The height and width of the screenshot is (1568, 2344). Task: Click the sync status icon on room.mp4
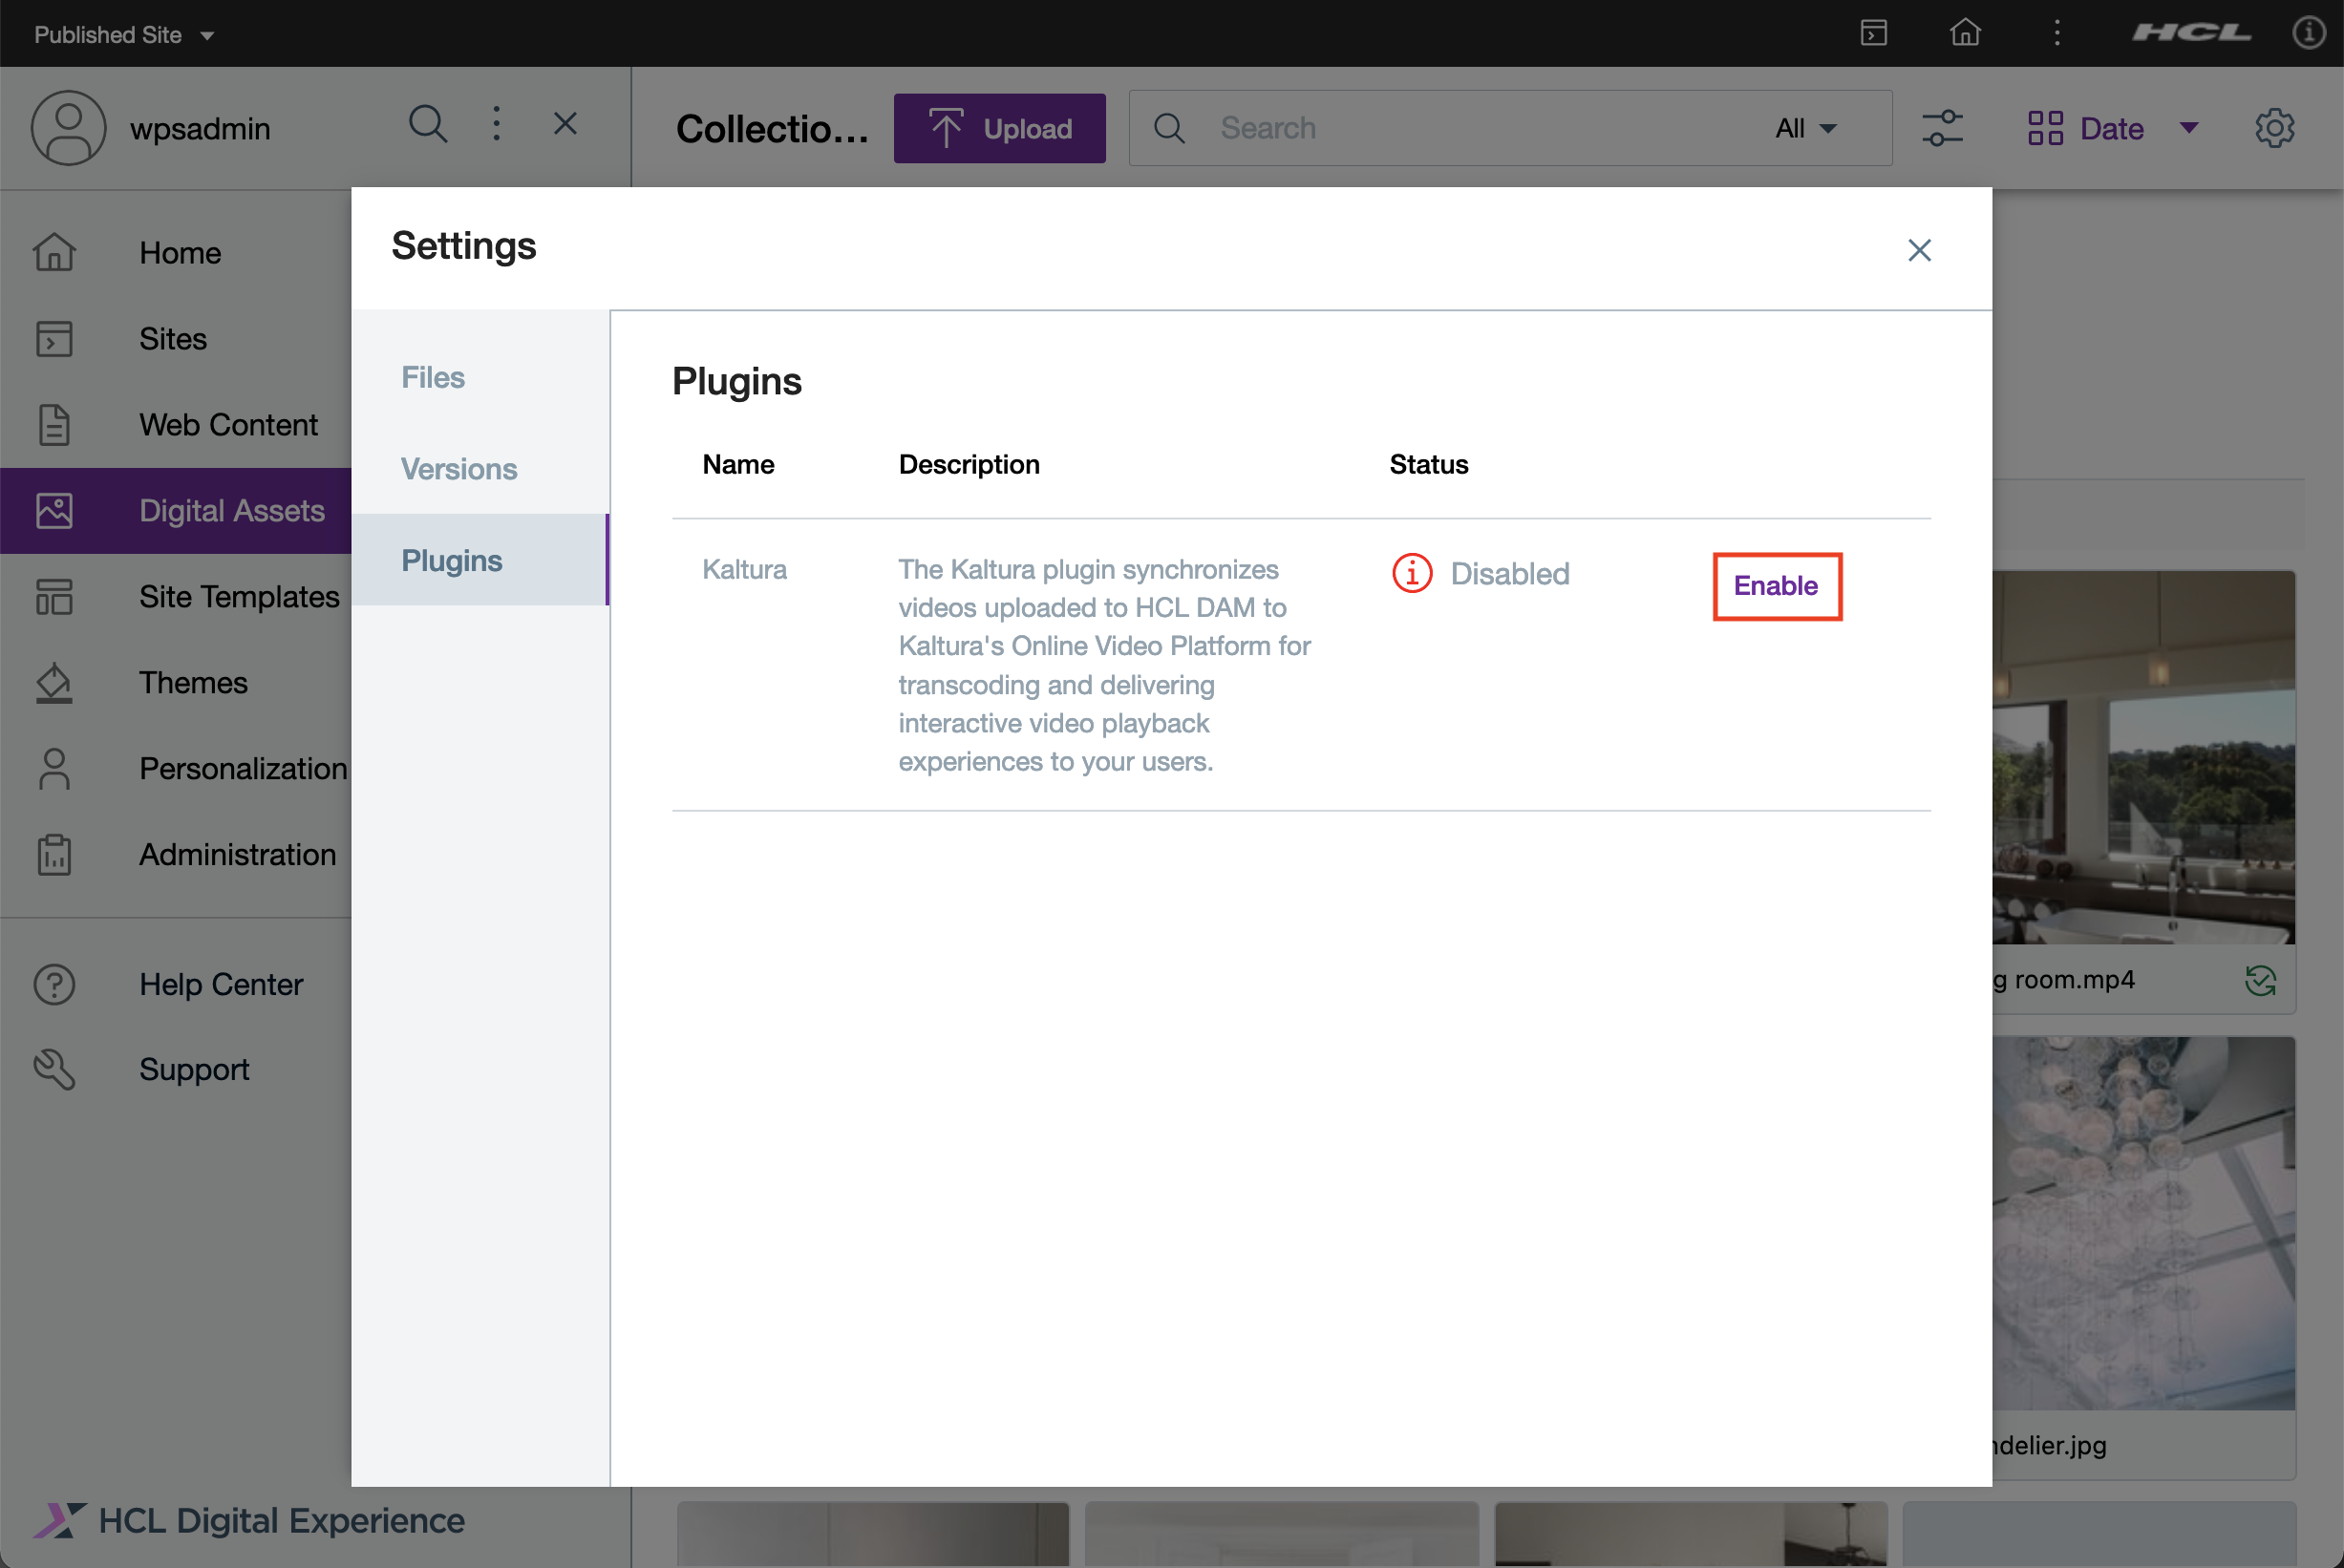click(x=2261, y=980)
